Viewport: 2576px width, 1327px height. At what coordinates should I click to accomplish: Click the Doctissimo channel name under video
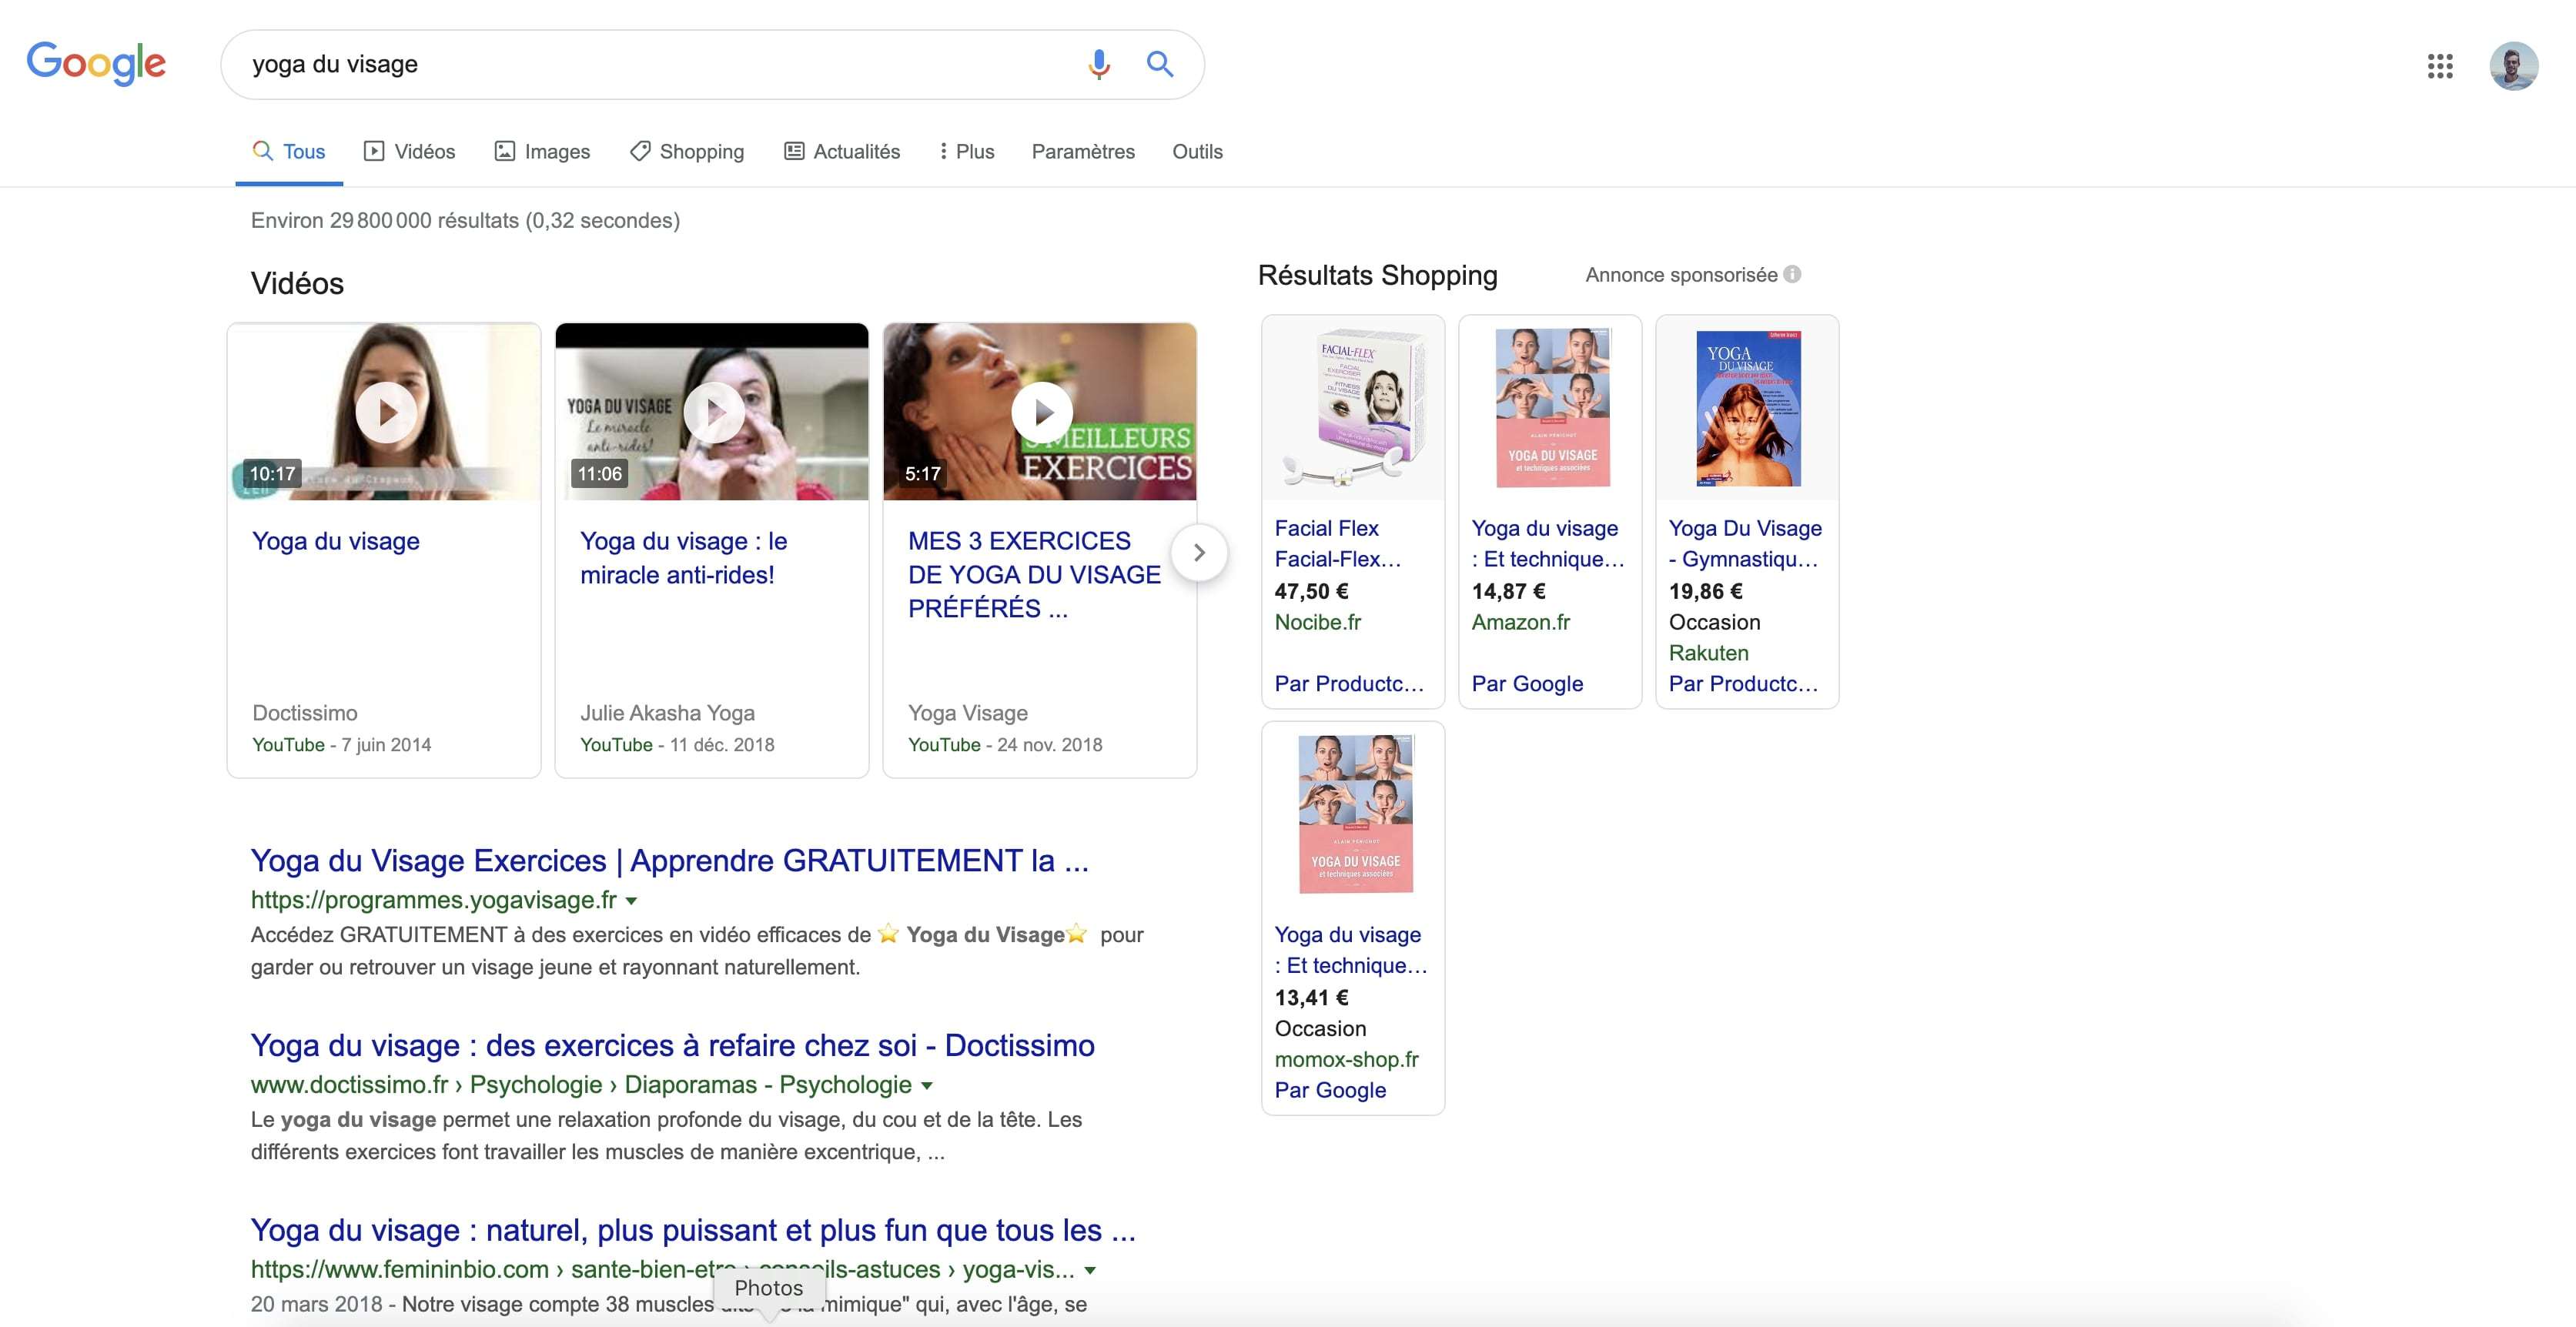point(304,713)
